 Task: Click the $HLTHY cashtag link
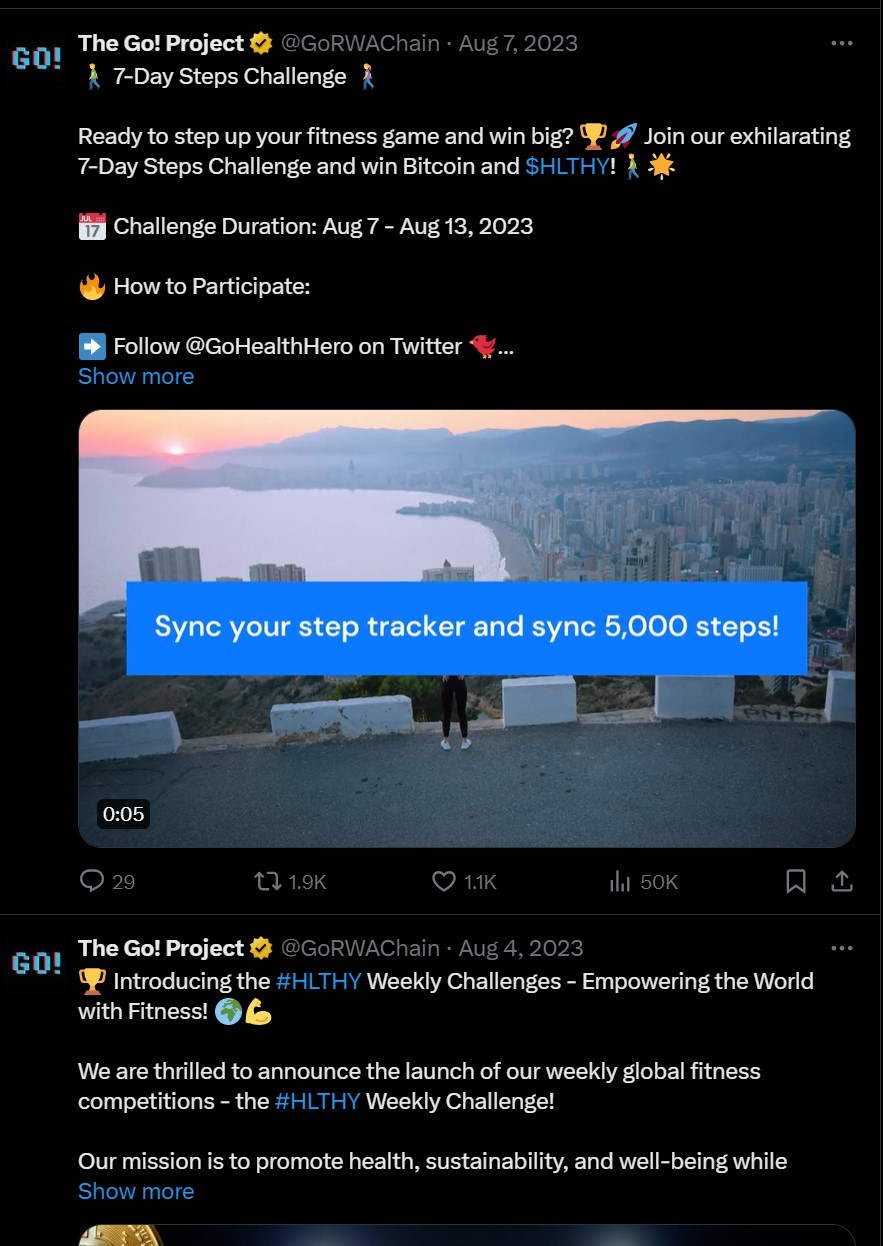click(x=567, y=166)
